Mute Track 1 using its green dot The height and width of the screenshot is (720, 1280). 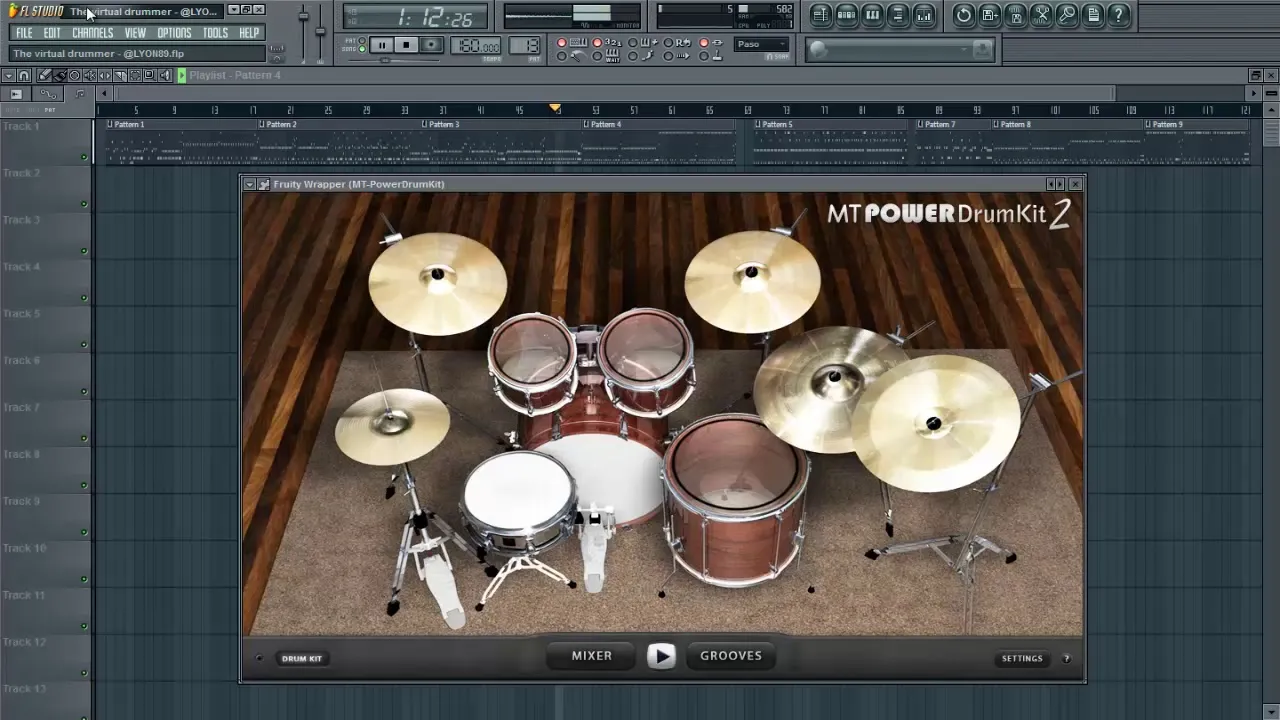(x=84, y=157)
